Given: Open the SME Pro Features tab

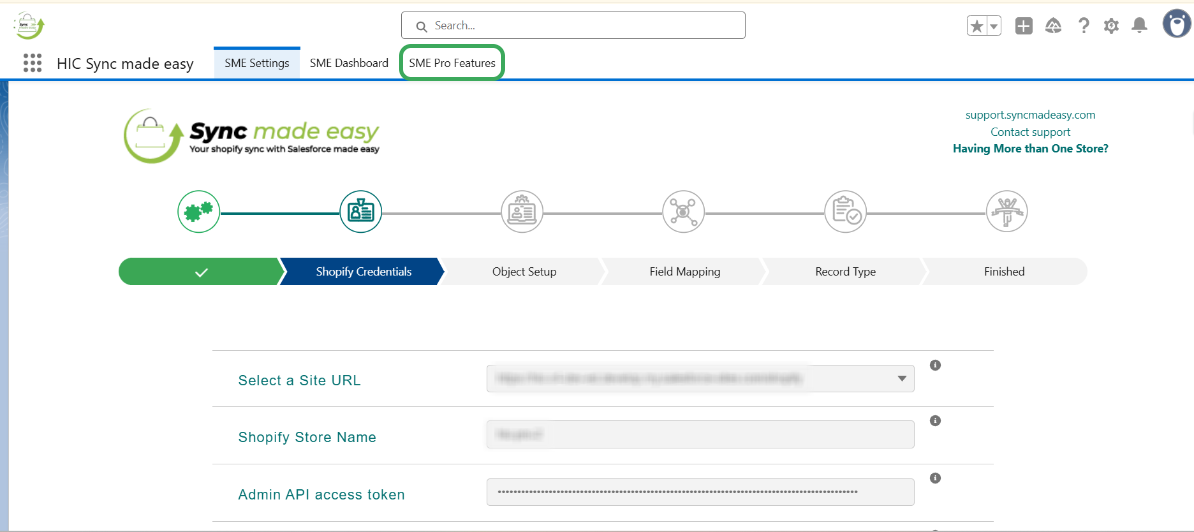Looking at the screenshot, I should coord(452,63).
